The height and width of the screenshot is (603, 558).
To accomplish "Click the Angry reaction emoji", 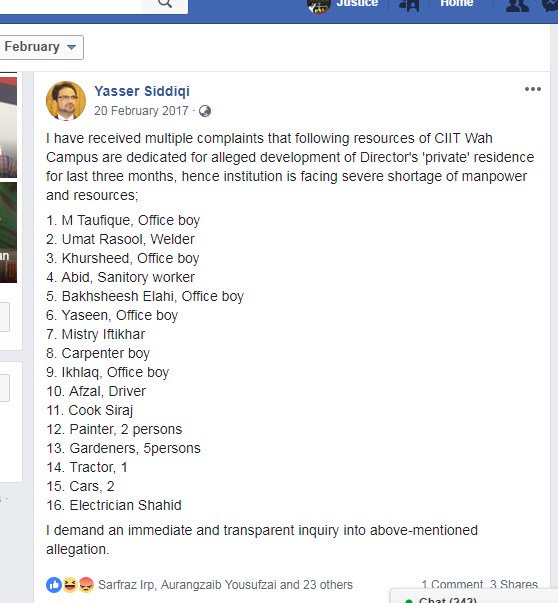I will pyautogui.click(x=86, y=585).
